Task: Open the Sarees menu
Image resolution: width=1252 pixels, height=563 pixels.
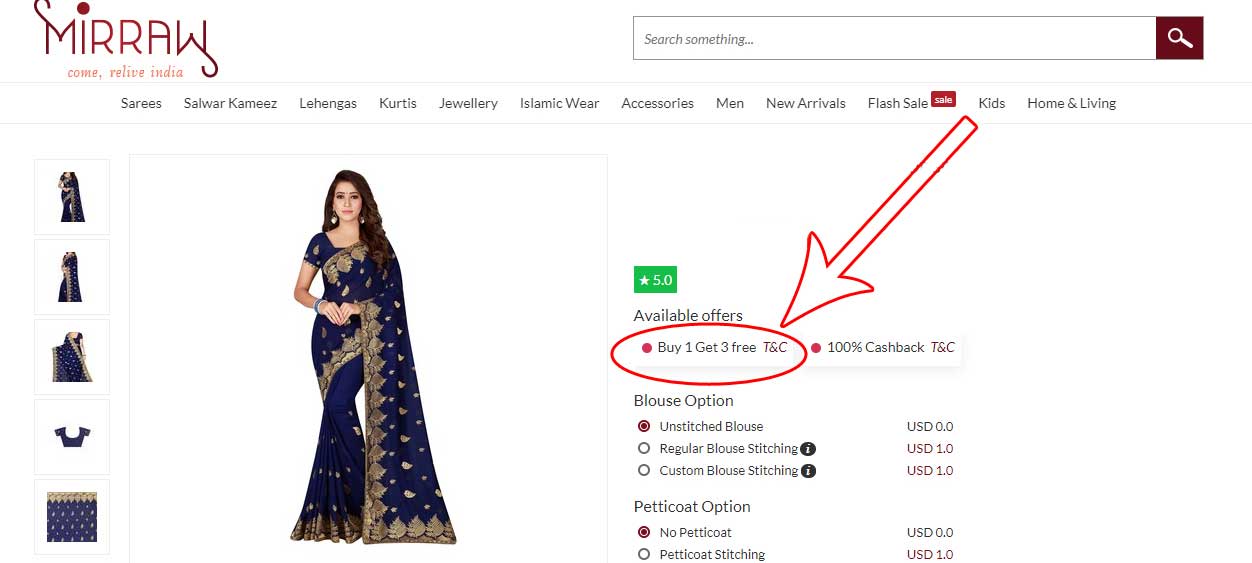Action: (141, 103)
